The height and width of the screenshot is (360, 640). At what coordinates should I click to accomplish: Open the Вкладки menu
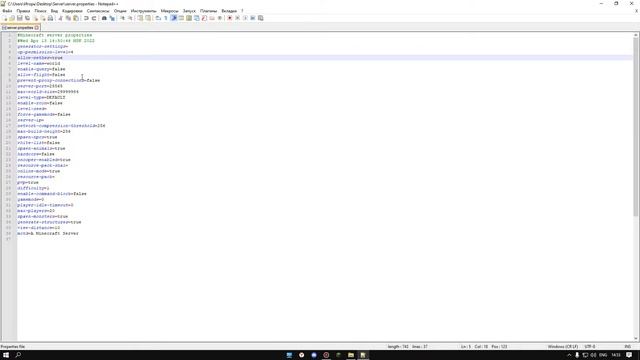click(229, 11)
